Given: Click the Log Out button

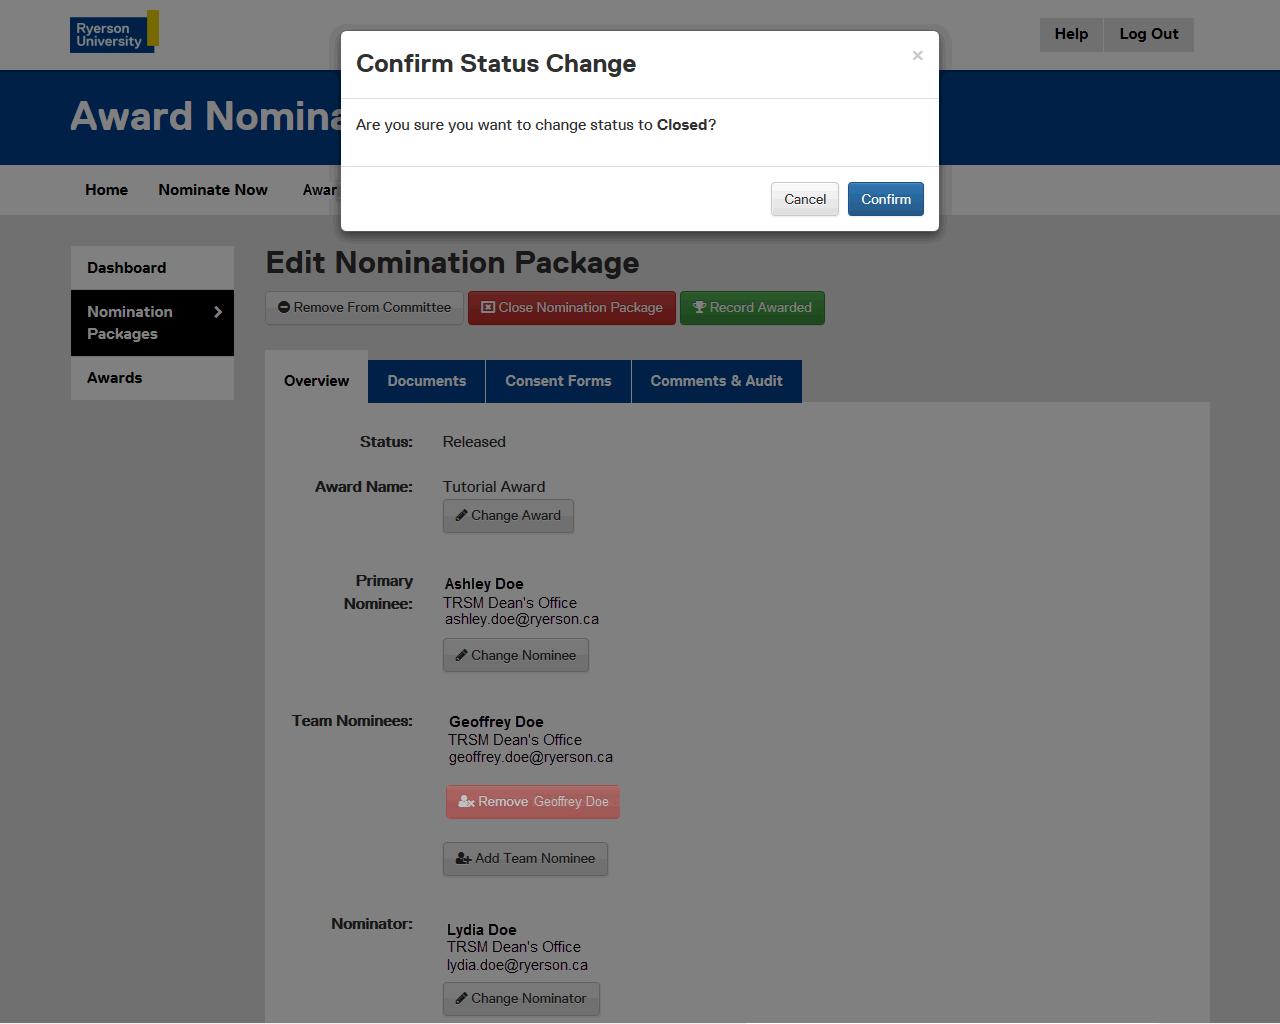Looking at the screenshot, I should [x=1148, y=34].
